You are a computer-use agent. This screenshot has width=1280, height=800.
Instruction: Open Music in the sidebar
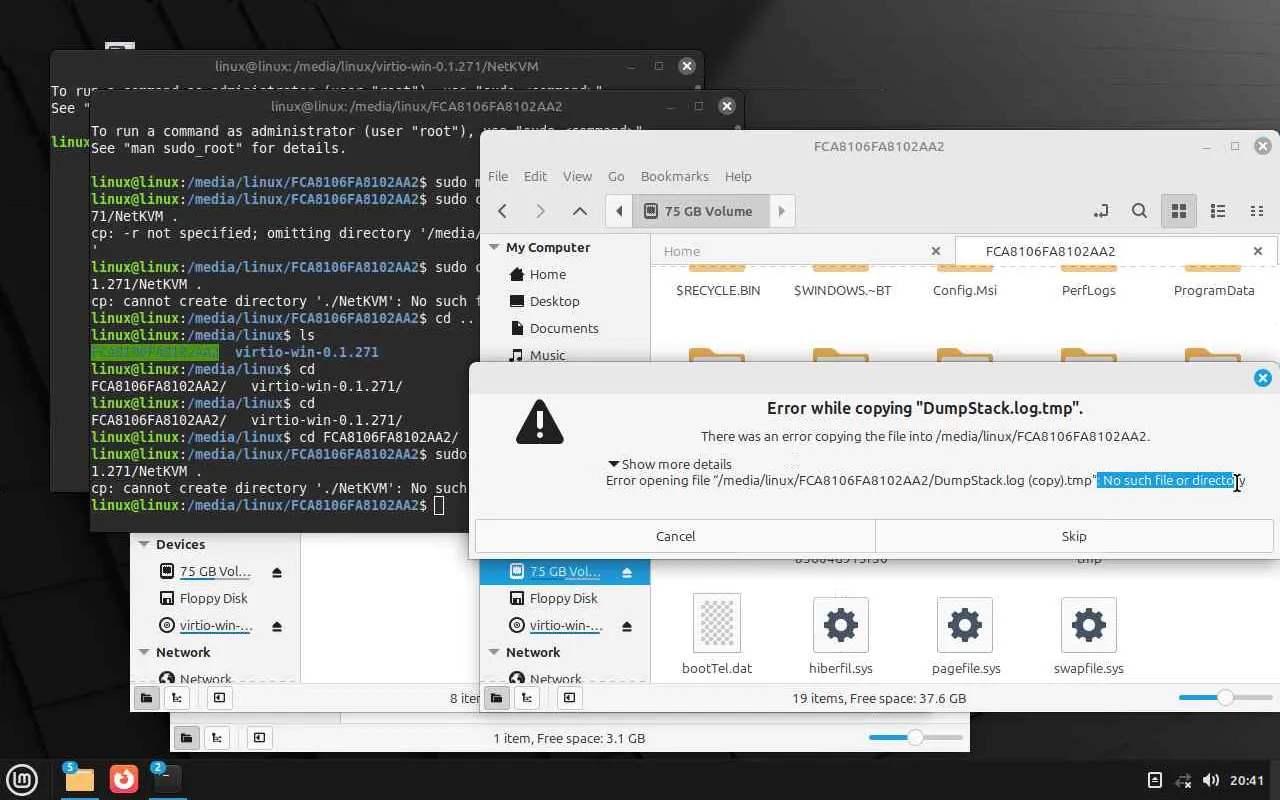(547, 355)
